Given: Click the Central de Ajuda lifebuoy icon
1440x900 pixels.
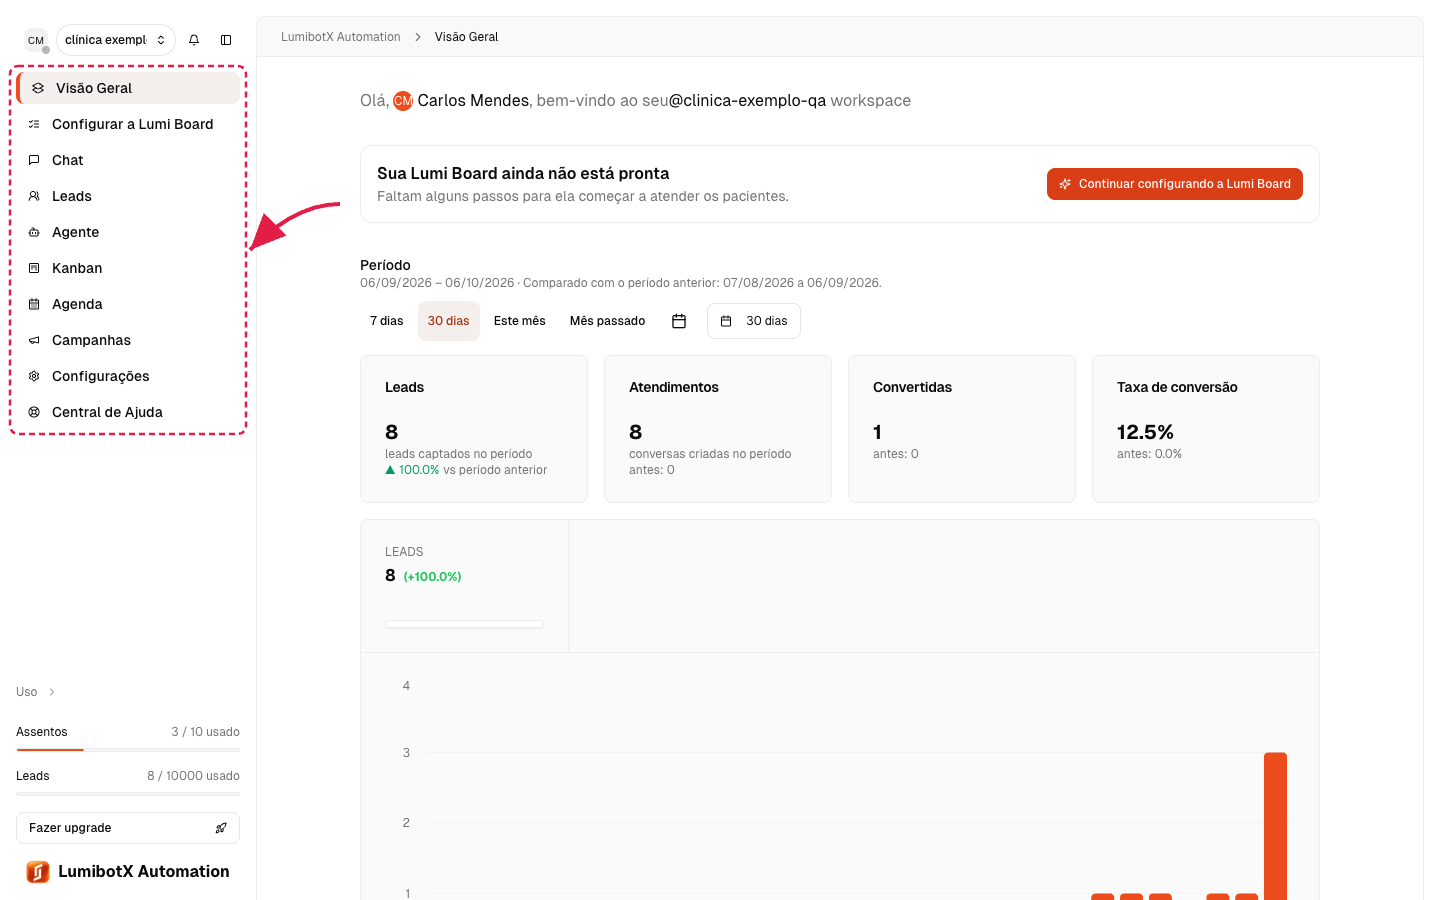Looking at the screenshot, I should [34, 412].
